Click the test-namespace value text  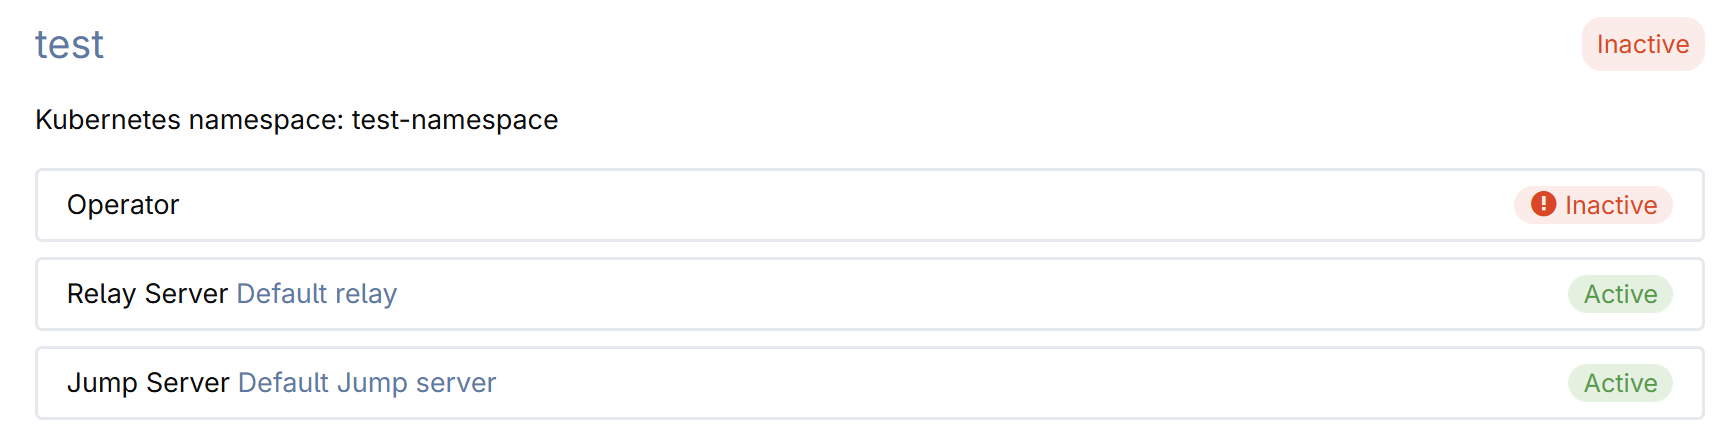point(455,120)
